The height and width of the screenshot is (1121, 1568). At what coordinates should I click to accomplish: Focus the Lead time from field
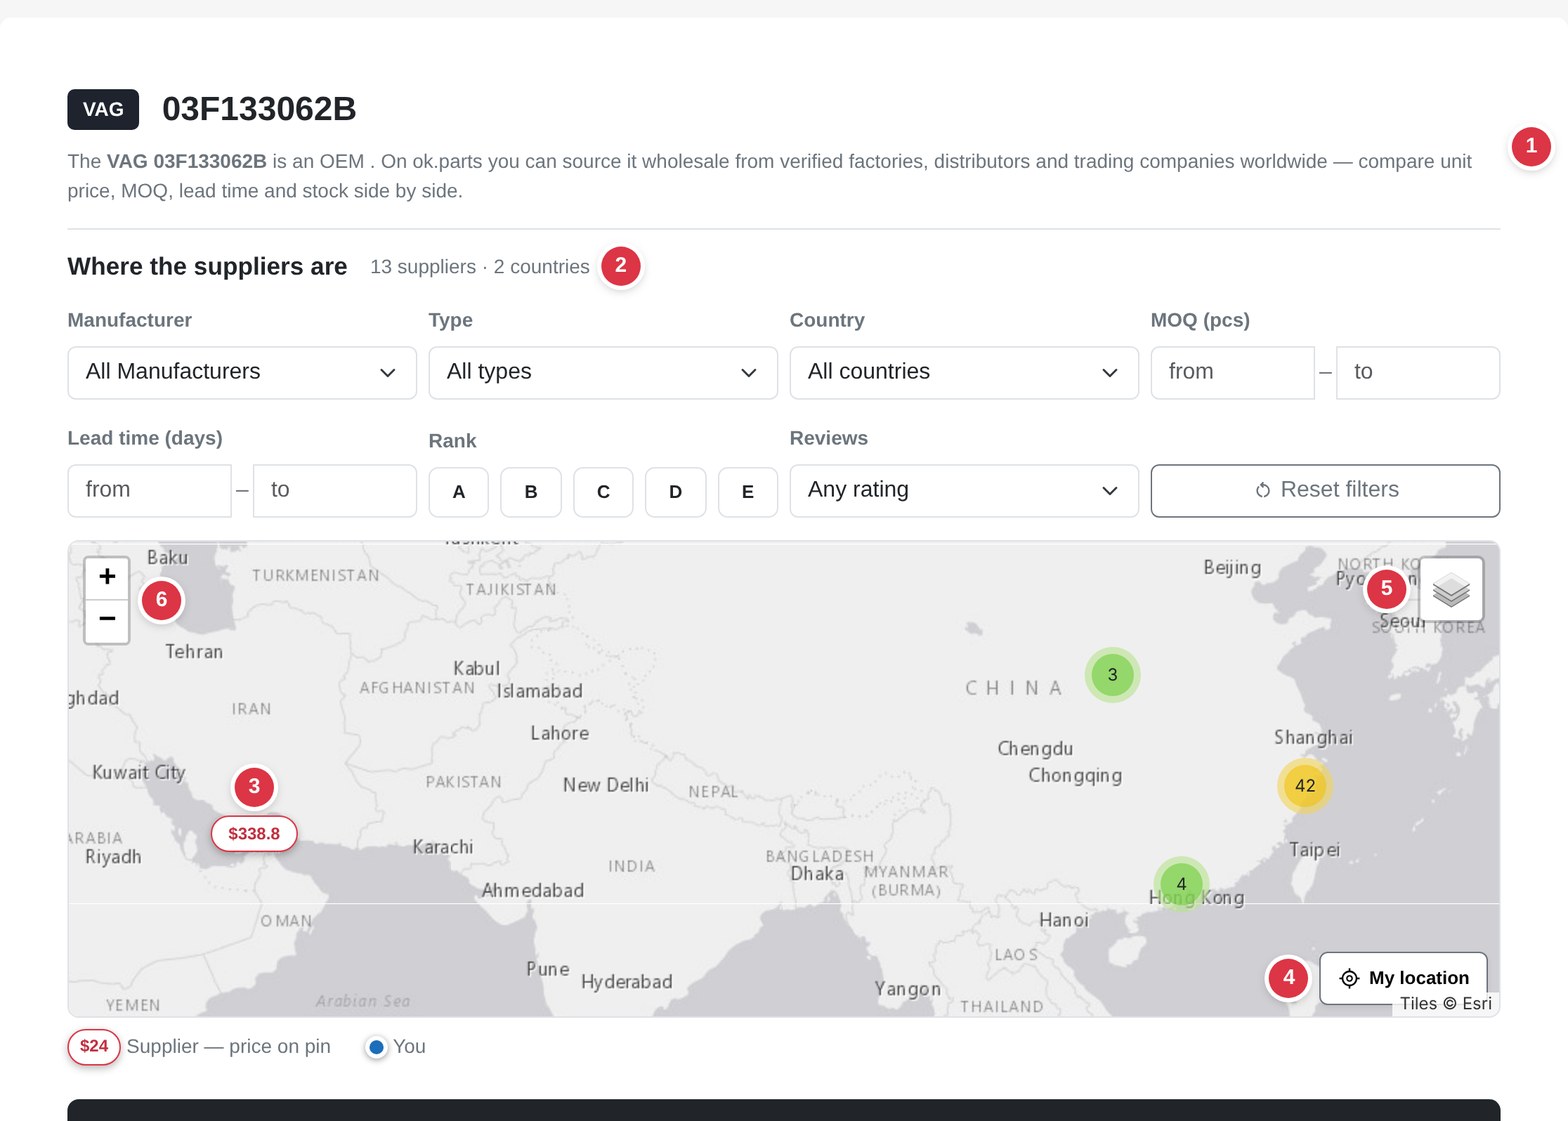point(149,491)
